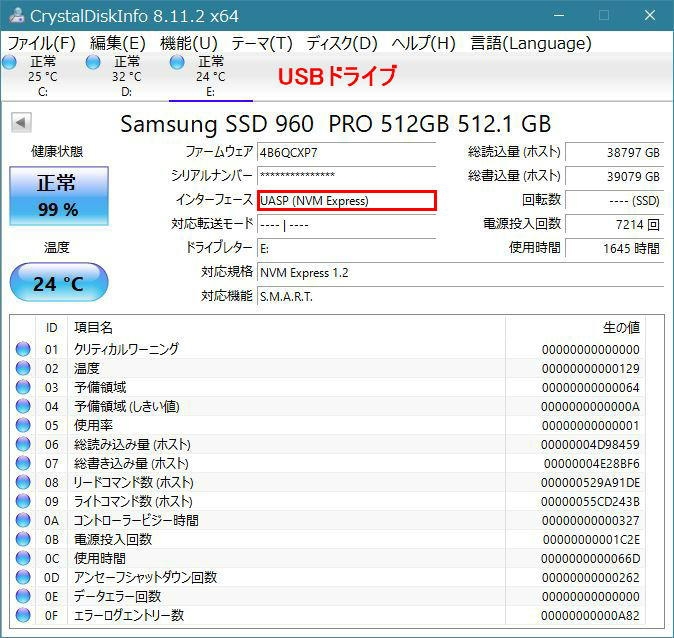
Task: Click status orb for ID 05 使用率
Action: [23, 425]
